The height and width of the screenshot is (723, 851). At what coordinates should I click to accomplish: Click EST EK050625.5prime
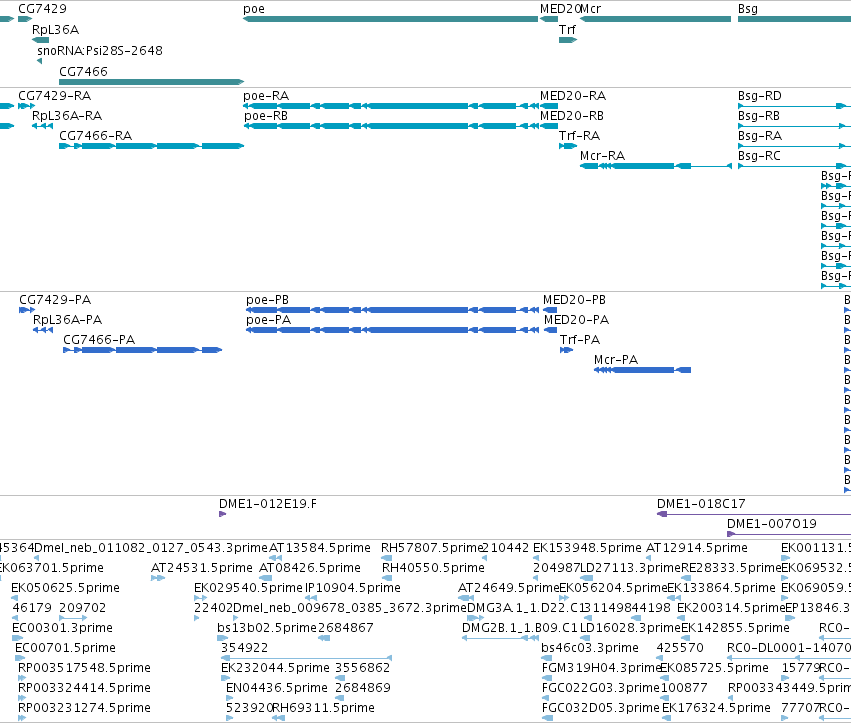pos(65,588)
